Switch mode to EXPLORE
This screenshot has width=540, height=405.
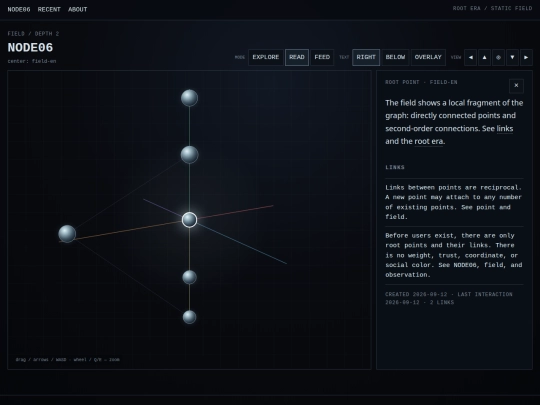266,58
